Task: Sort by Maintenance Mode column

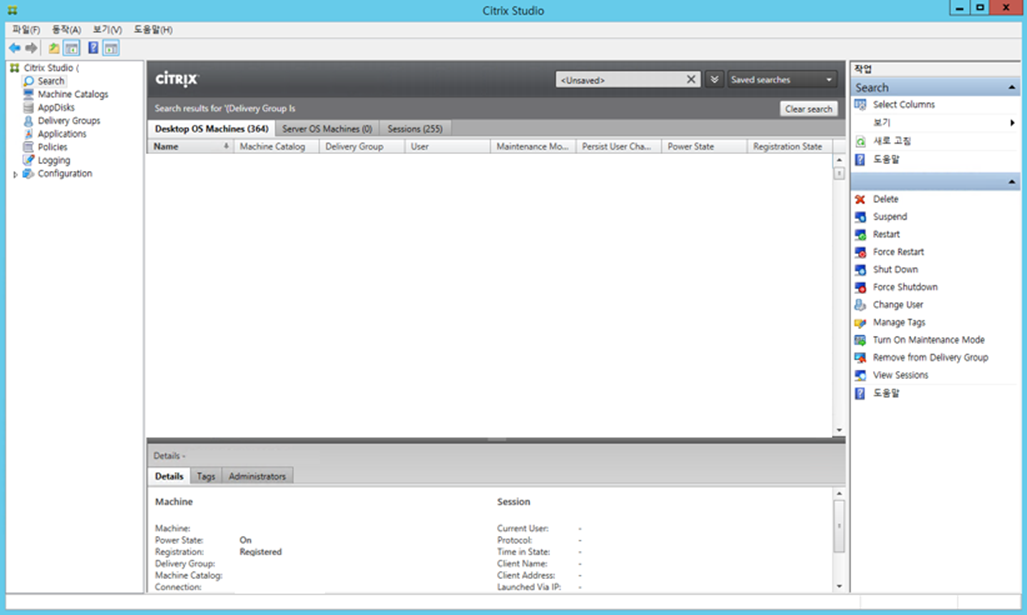Action: click(x=532, y=147)
